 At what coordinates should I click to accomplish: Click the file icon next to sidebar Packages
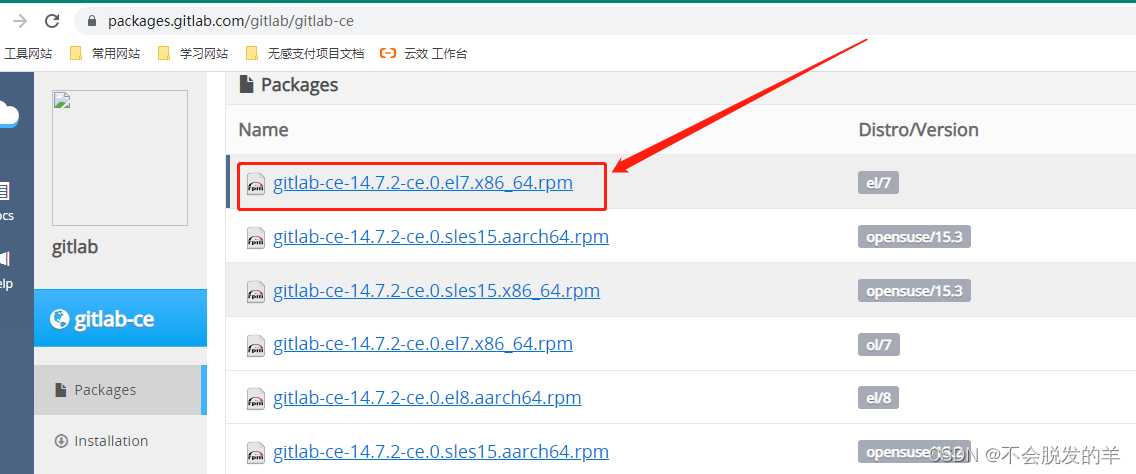61,390
